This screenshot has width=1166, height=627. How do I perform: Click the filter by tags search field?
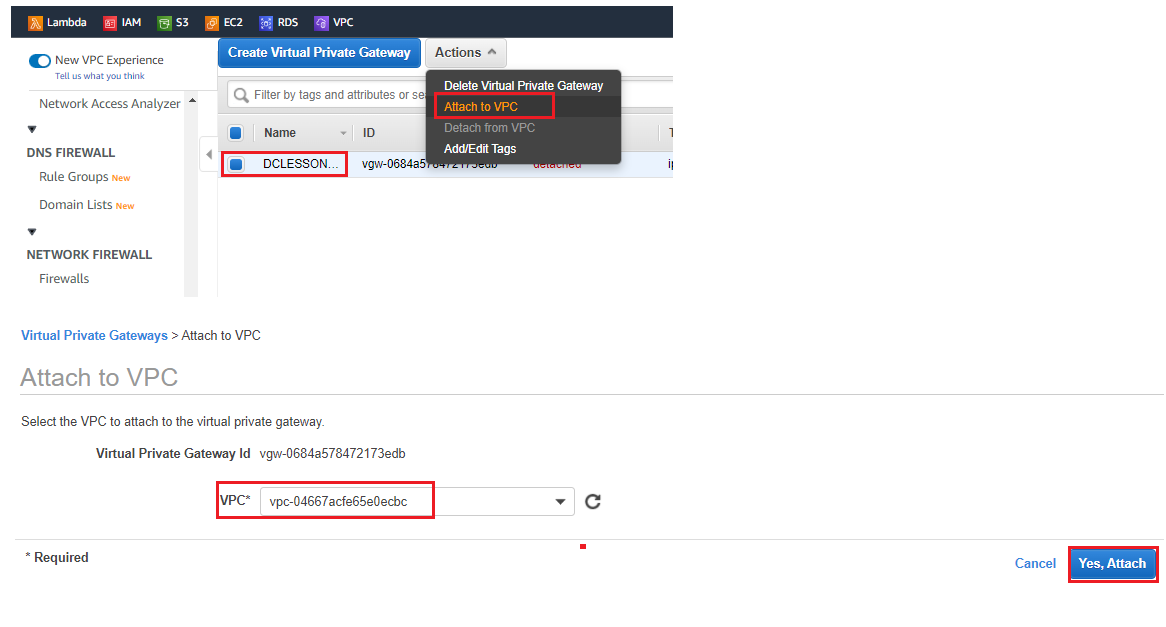tap(339, 95)
